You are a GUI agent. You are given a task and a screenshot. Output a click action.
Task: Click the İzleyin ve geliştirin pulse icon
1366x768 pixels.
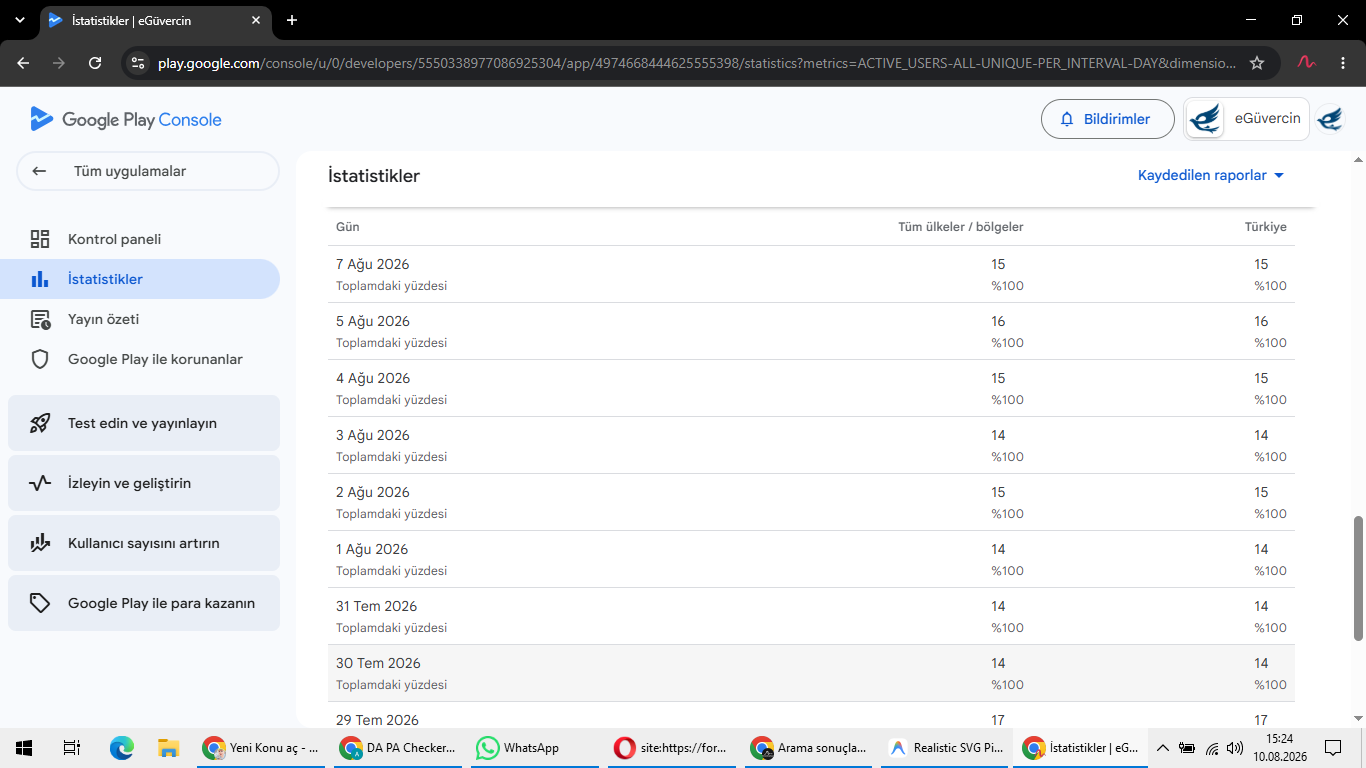click(x=40, y=483)
